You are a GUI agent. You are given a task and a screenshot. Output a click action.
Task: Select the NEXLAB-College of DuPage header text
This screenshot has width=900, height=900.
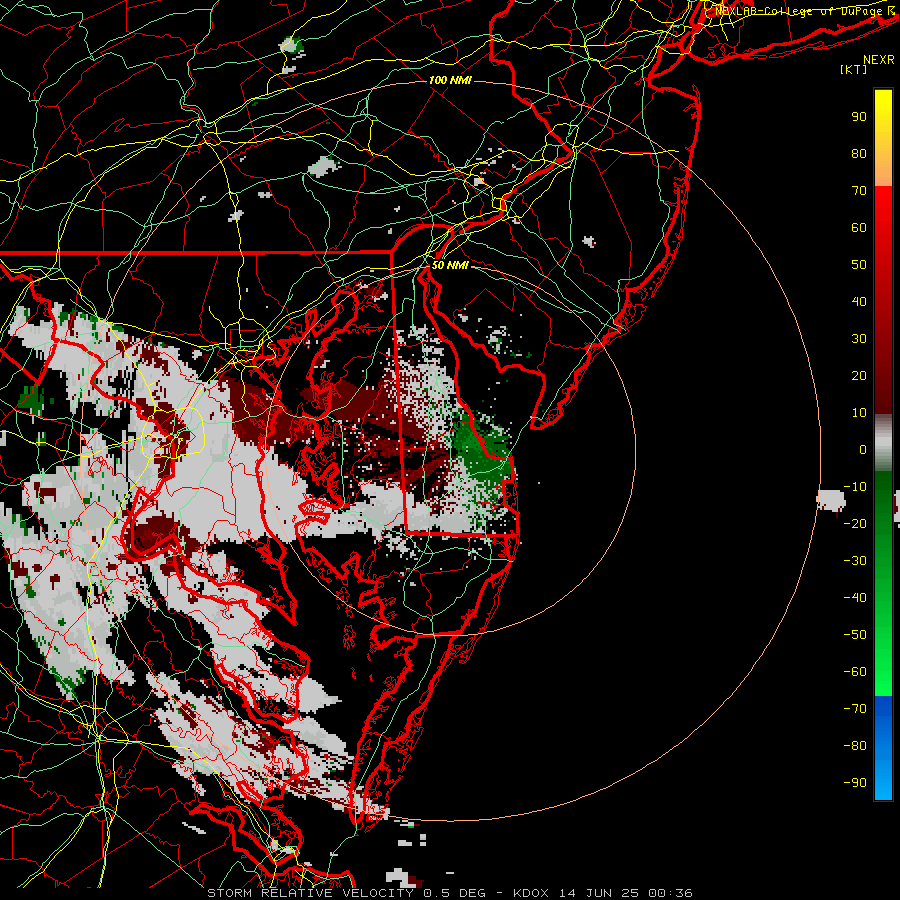pyautogui.click(x=804, y=11)
